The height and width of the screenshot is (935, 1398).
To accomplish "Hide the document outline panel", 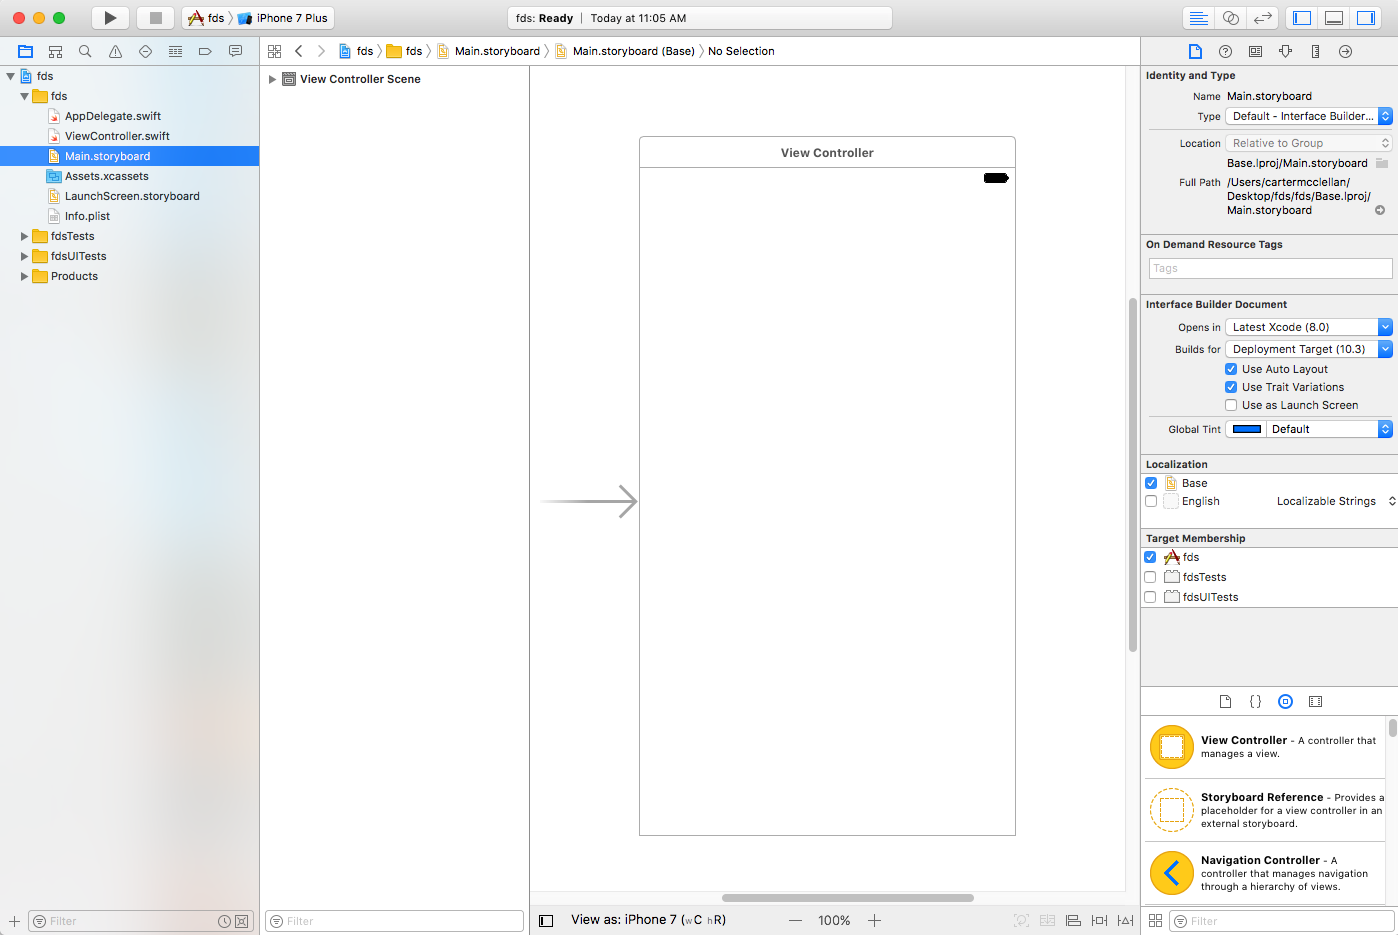I will click(x=546, y=921).
